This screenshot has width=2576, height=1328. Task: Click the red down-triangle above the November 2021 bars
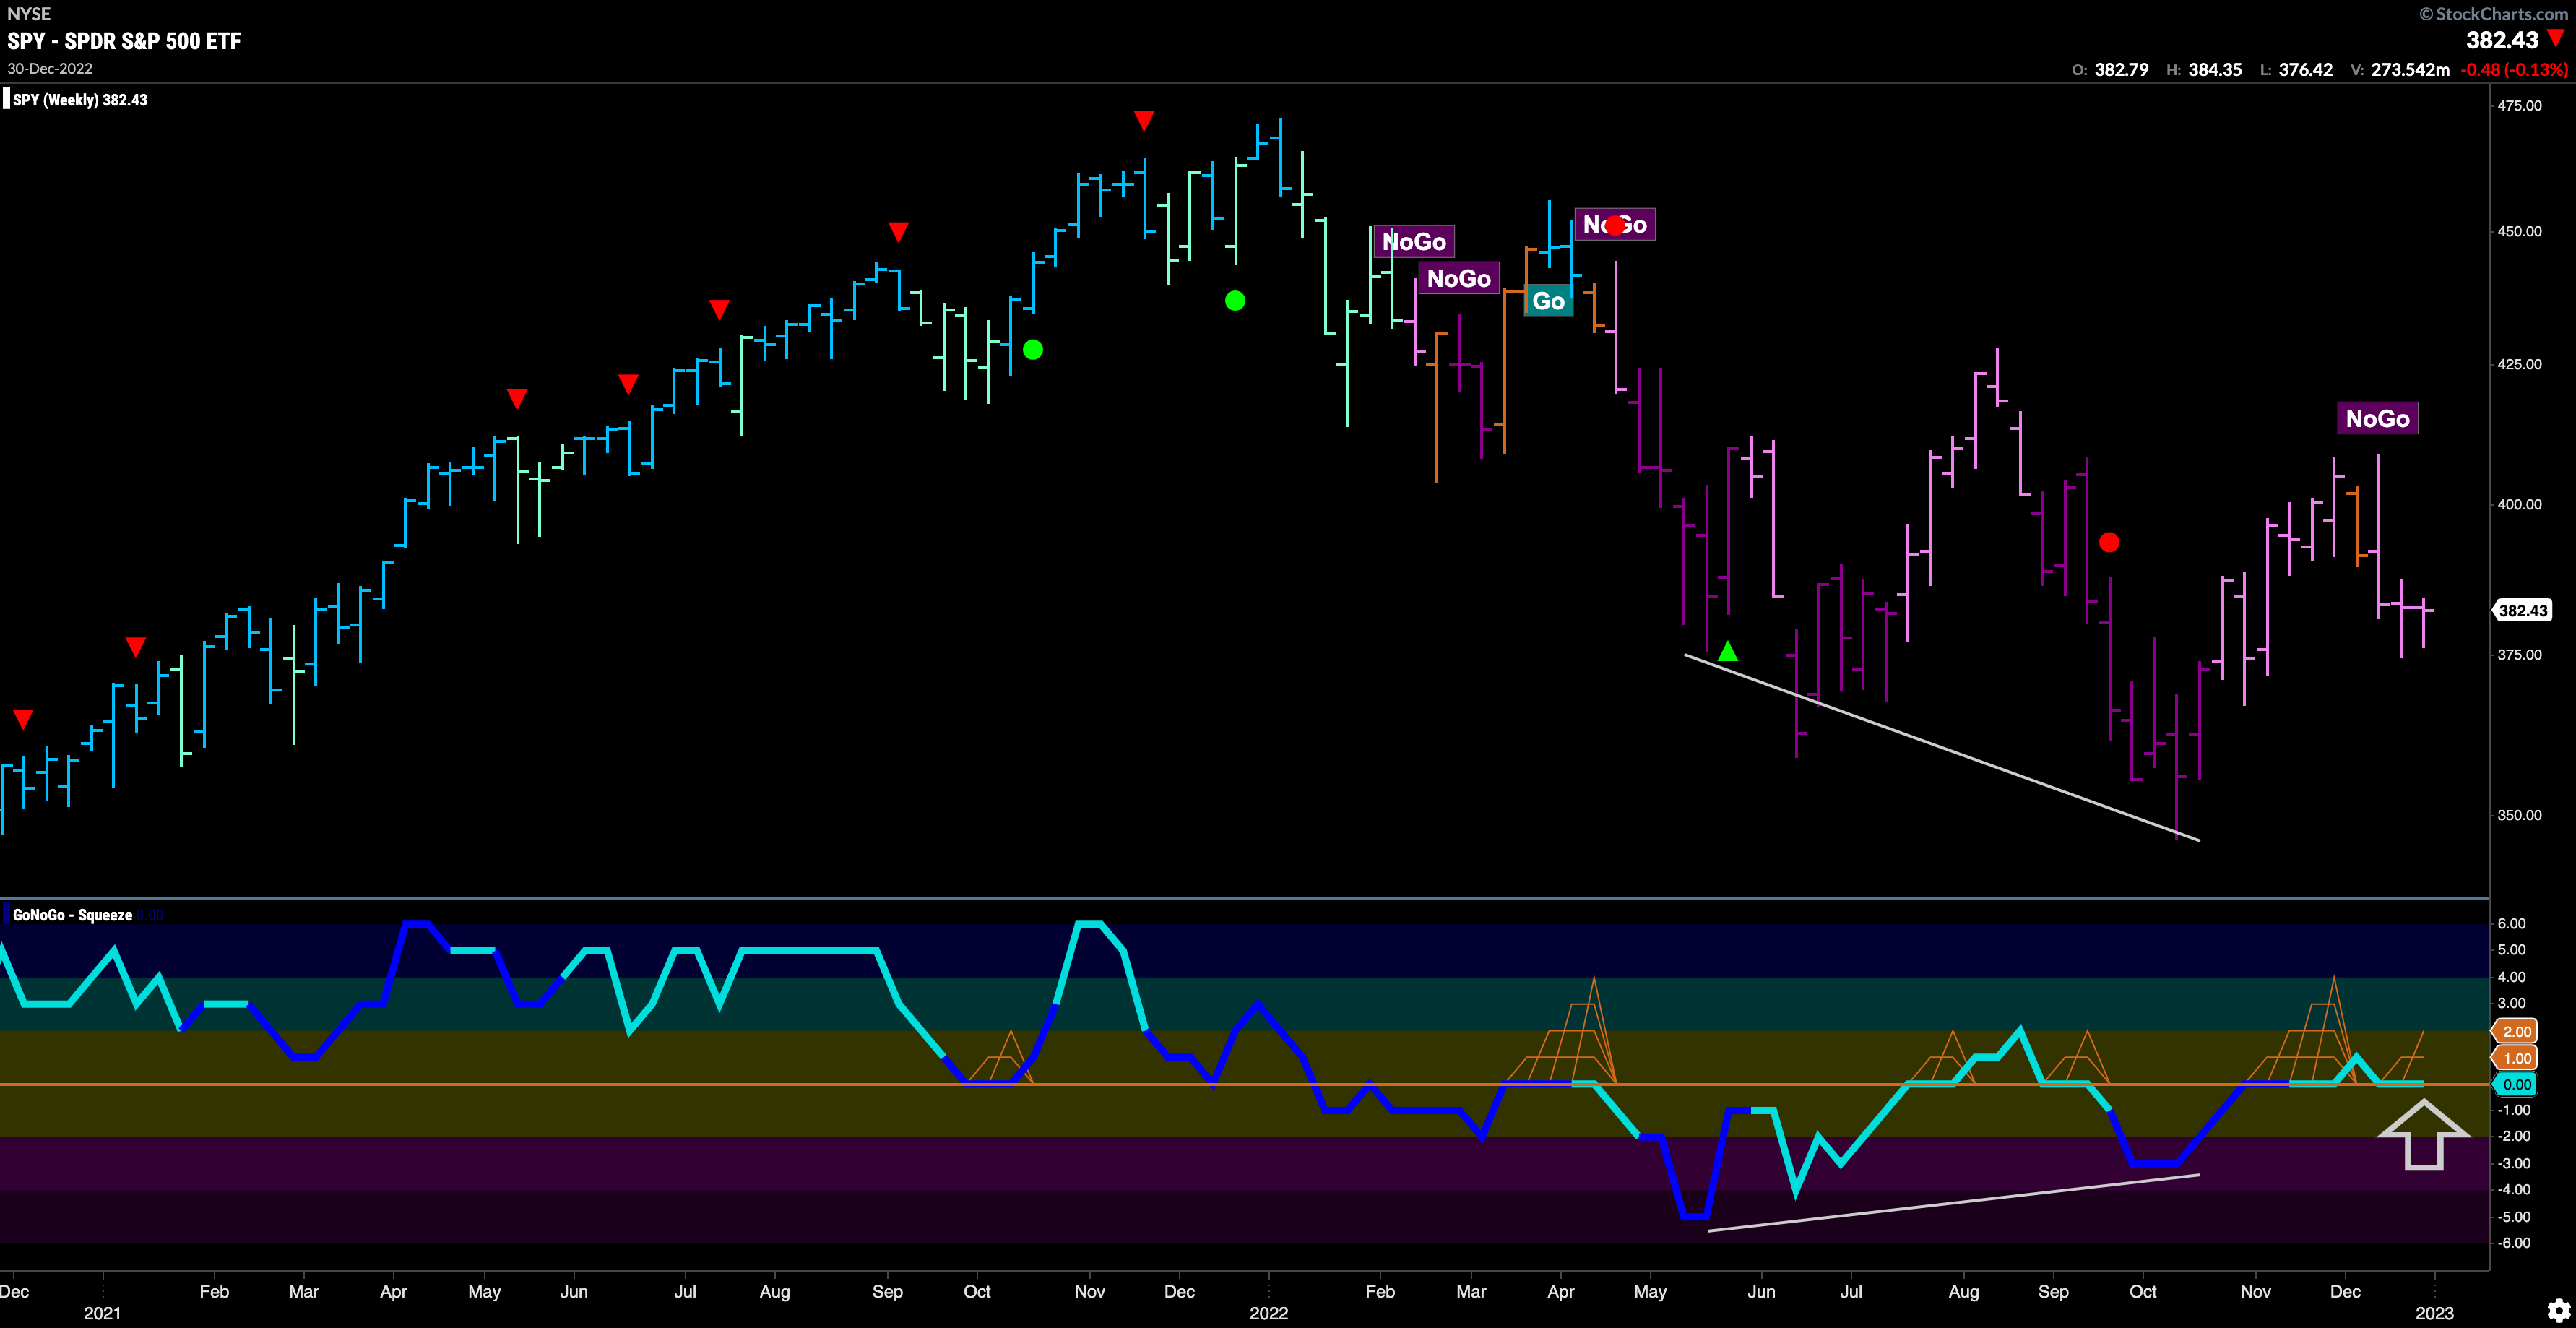click(x=1144, y=121)
